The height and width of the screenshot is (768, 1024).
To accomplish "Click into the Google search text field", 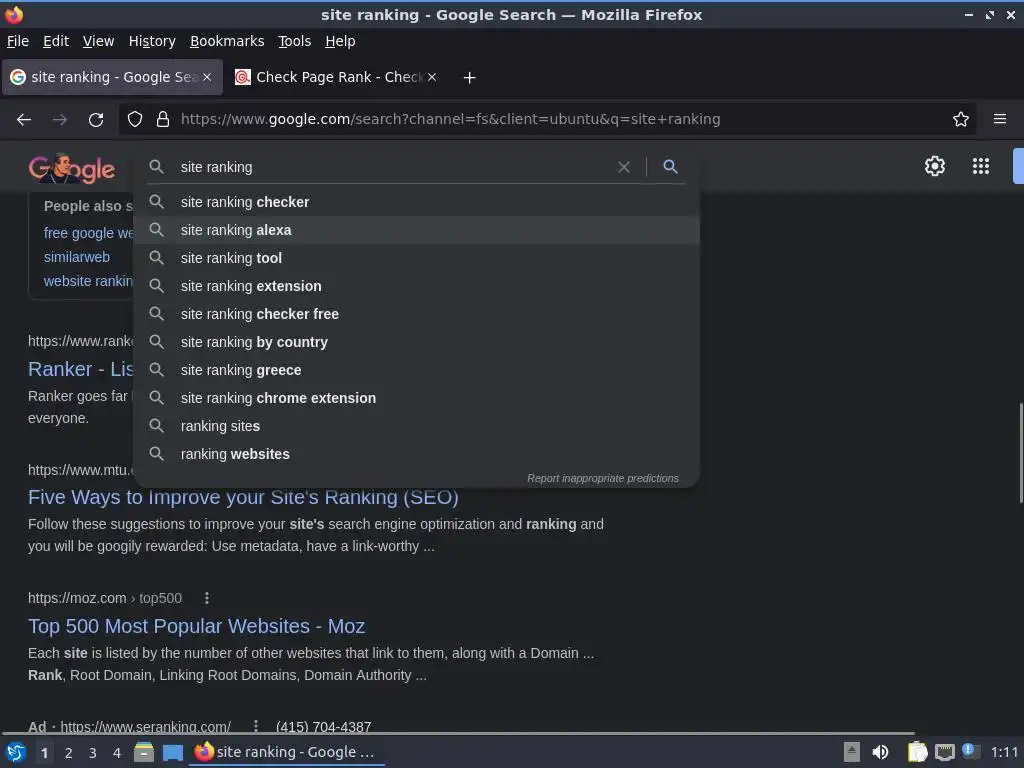I will (x=392, y=167).
